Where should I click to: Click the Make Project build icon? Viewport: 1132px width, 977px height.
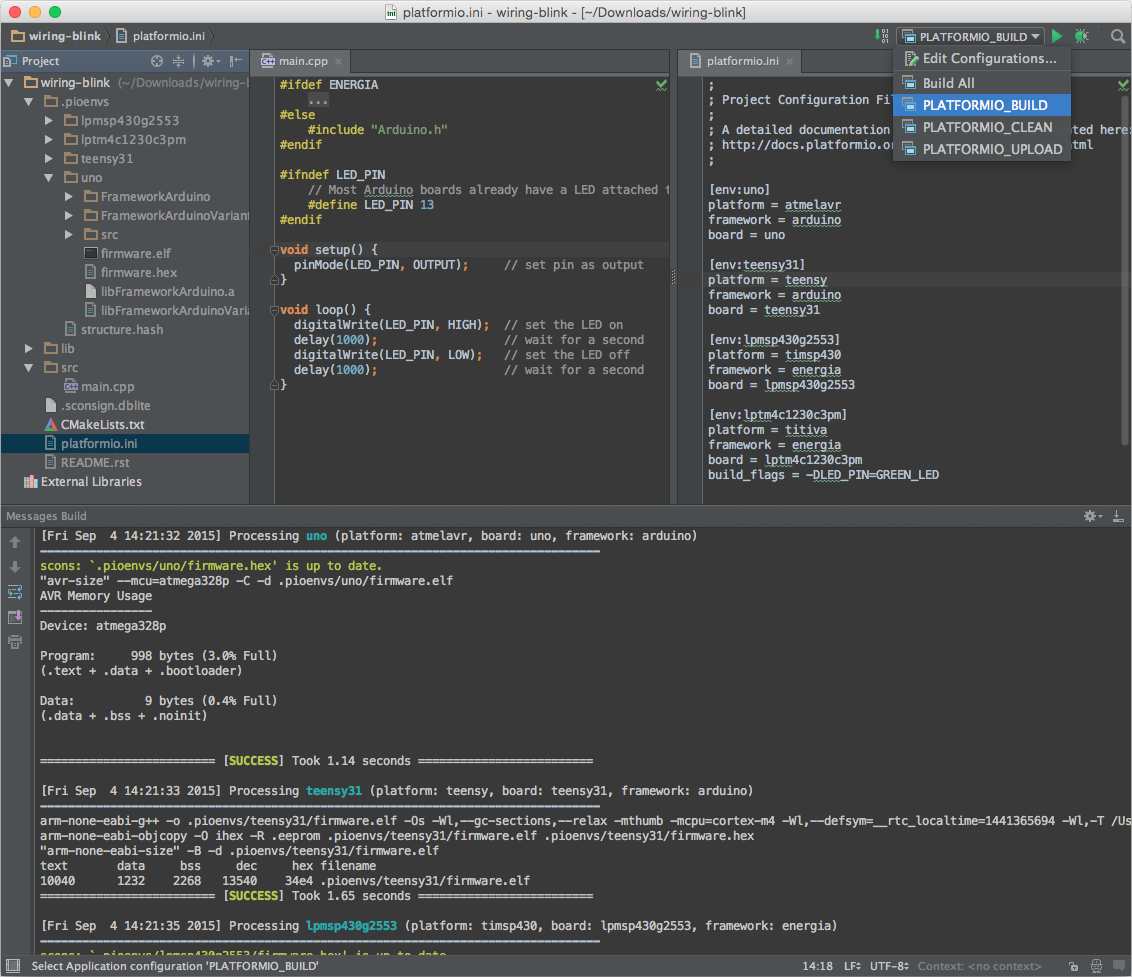pos(881,36)
